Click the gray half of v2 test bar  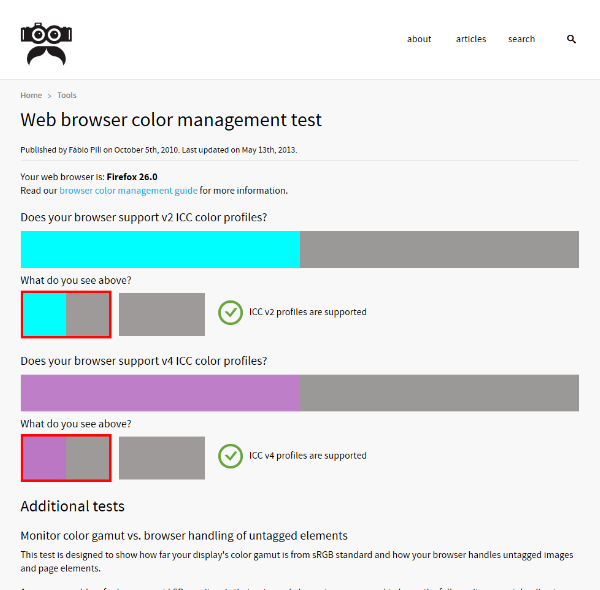point(439,249)
